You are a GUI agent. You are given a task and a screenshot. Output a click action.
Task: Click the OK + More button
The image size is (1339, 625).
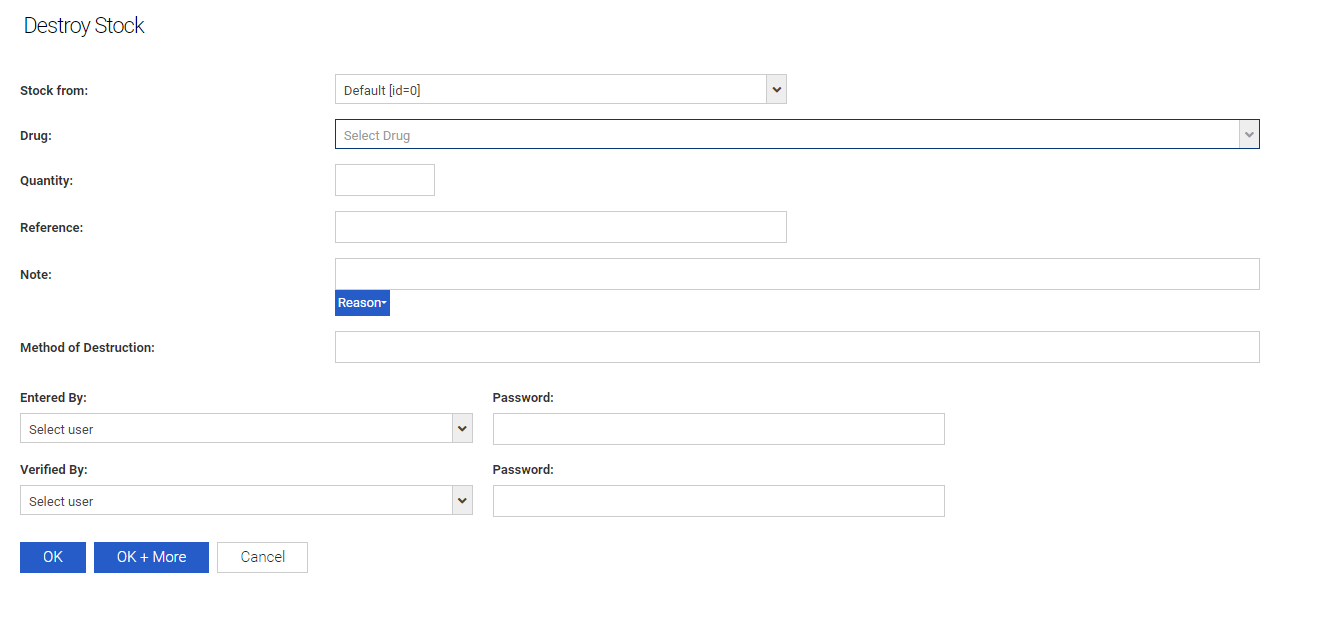point(151,557)
